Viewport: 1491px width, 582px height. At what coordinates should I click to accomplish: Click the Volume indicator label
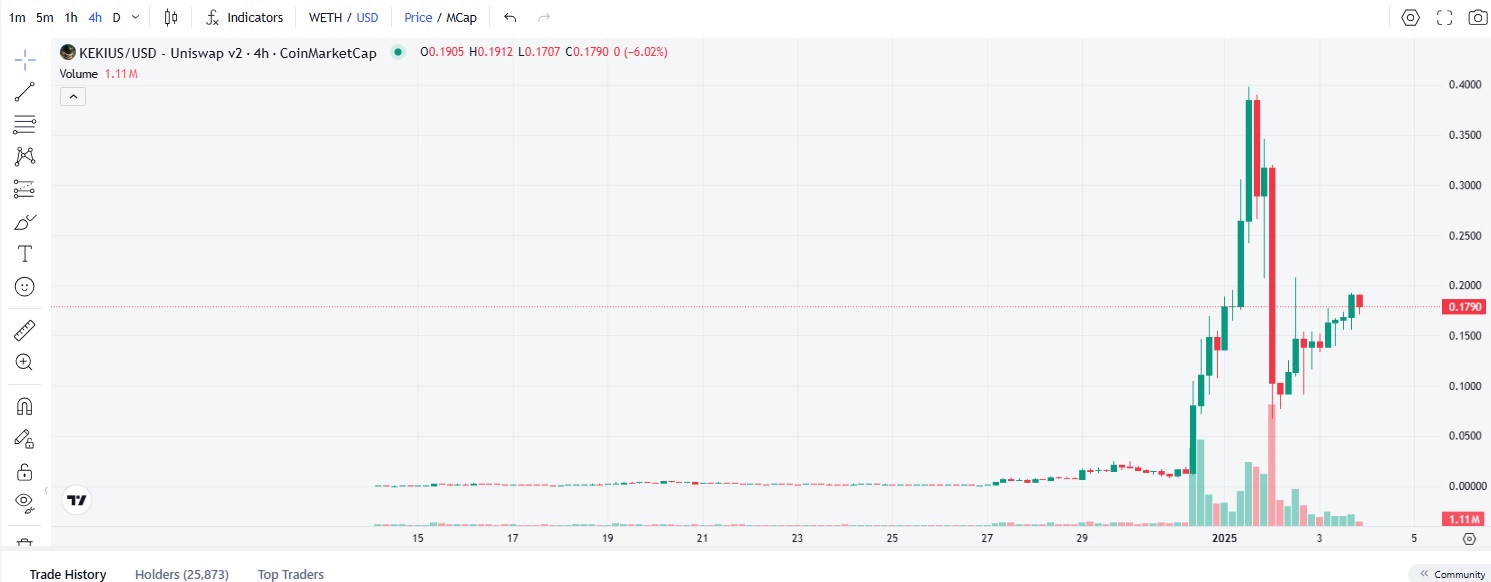coord(79,74)
